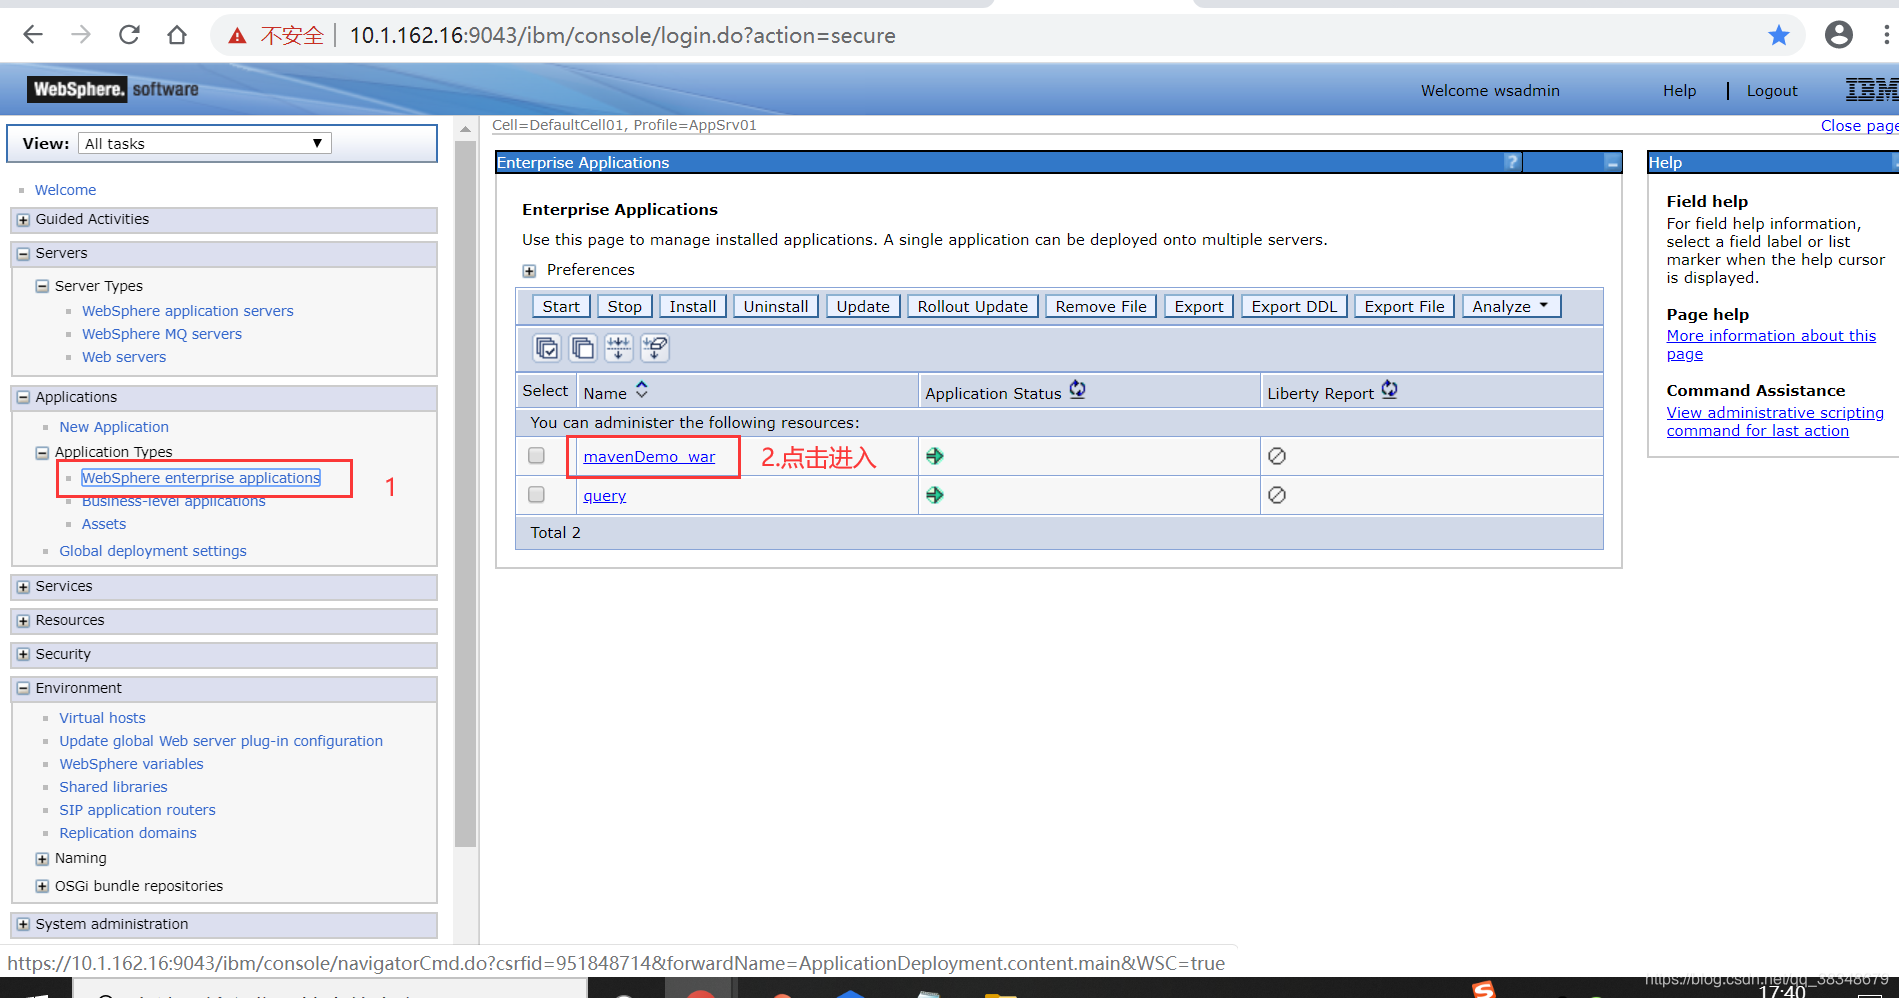Image resolution: width=1899 pixels, height=998 pixels.
Task: Click the browser address bar URL
Action: 622,36
